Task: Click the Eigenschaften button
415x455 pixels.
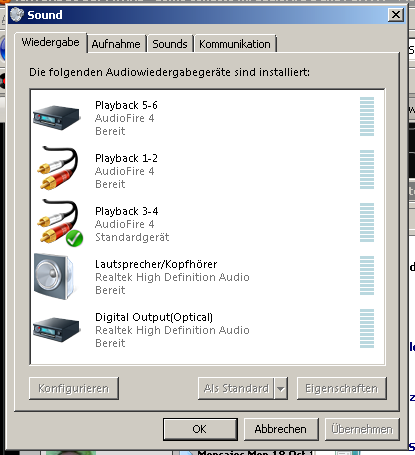Action: (x=342, y=388)
